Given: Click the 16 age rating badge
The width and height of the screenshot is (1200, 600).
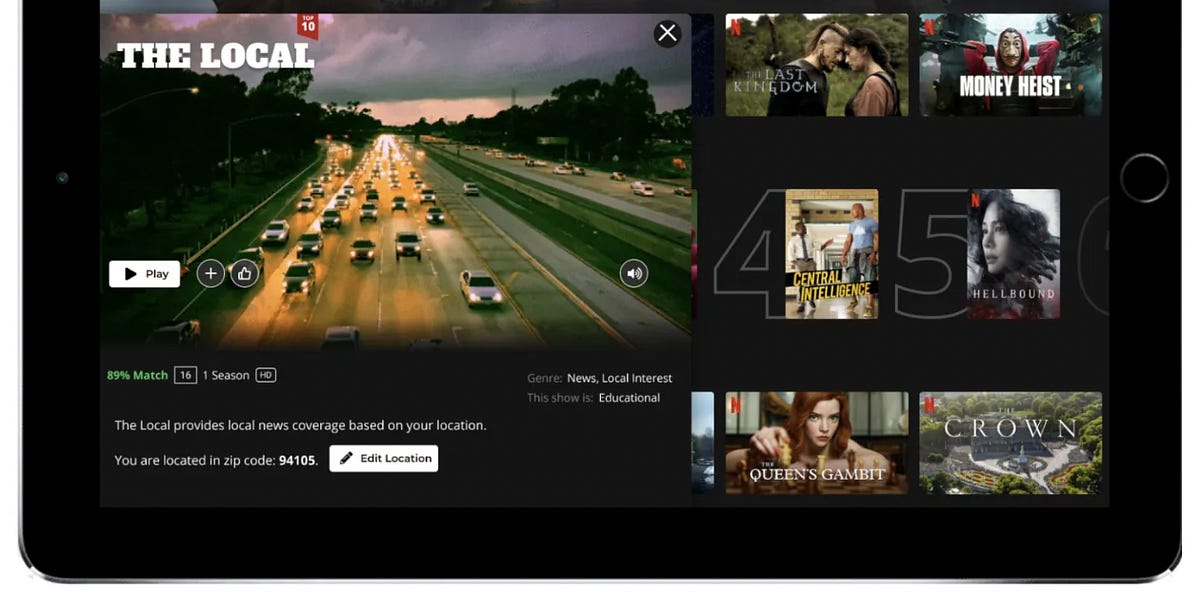Looking at the screenshot, I should [185, 375].
